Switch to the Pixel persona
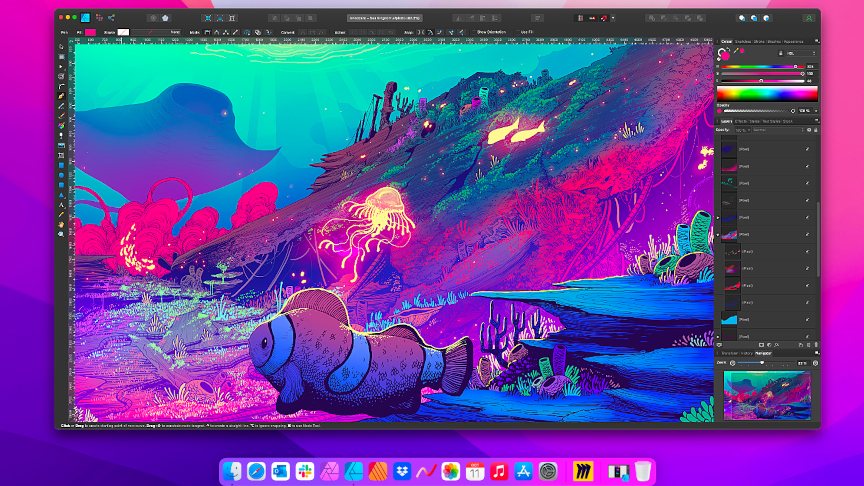The height and width of the screenshot is (486, 864). pyautogui.click(x=99, y=18)
